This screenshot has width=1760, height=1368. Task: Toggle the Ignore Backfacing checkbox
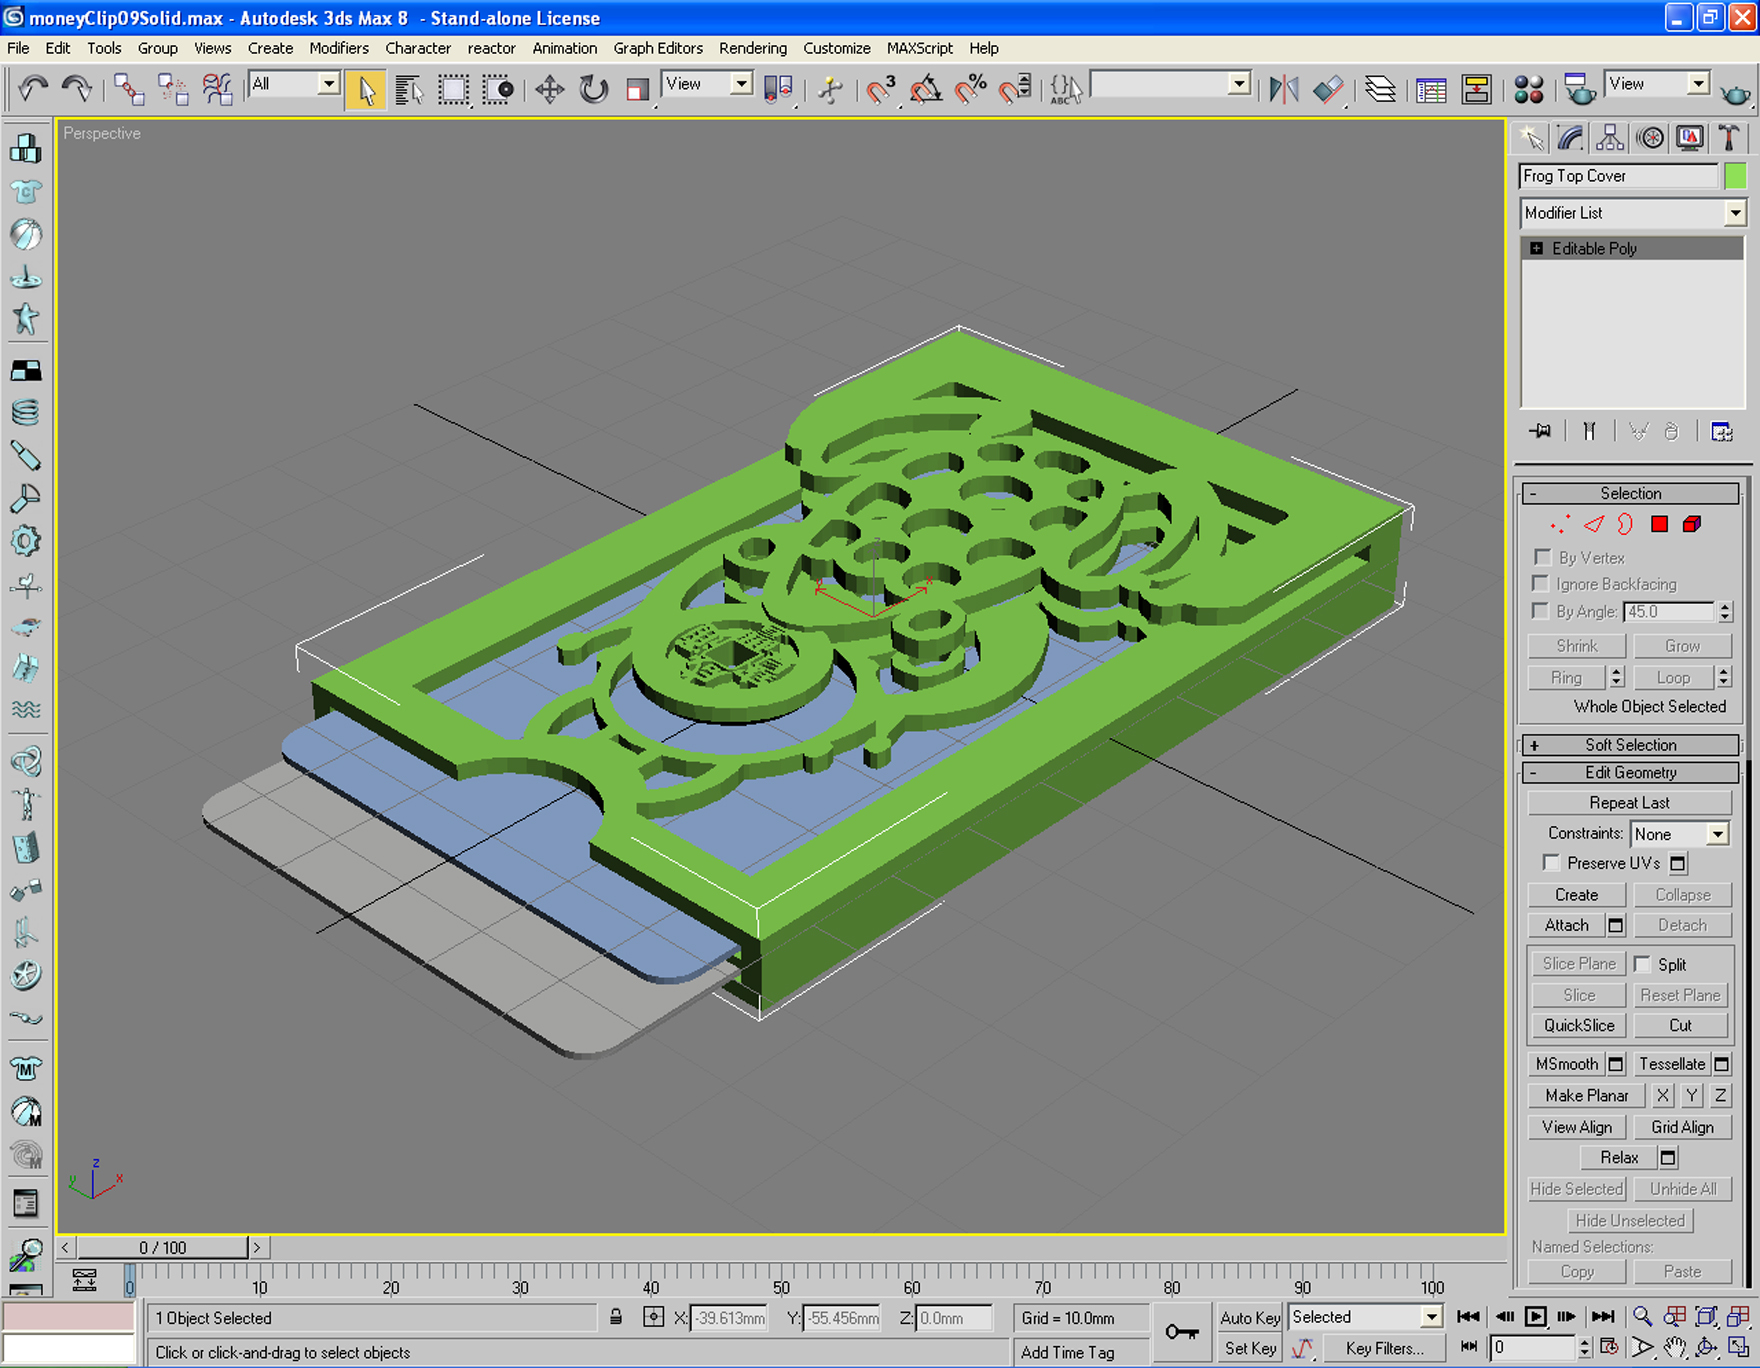(x=1542, y=584)
